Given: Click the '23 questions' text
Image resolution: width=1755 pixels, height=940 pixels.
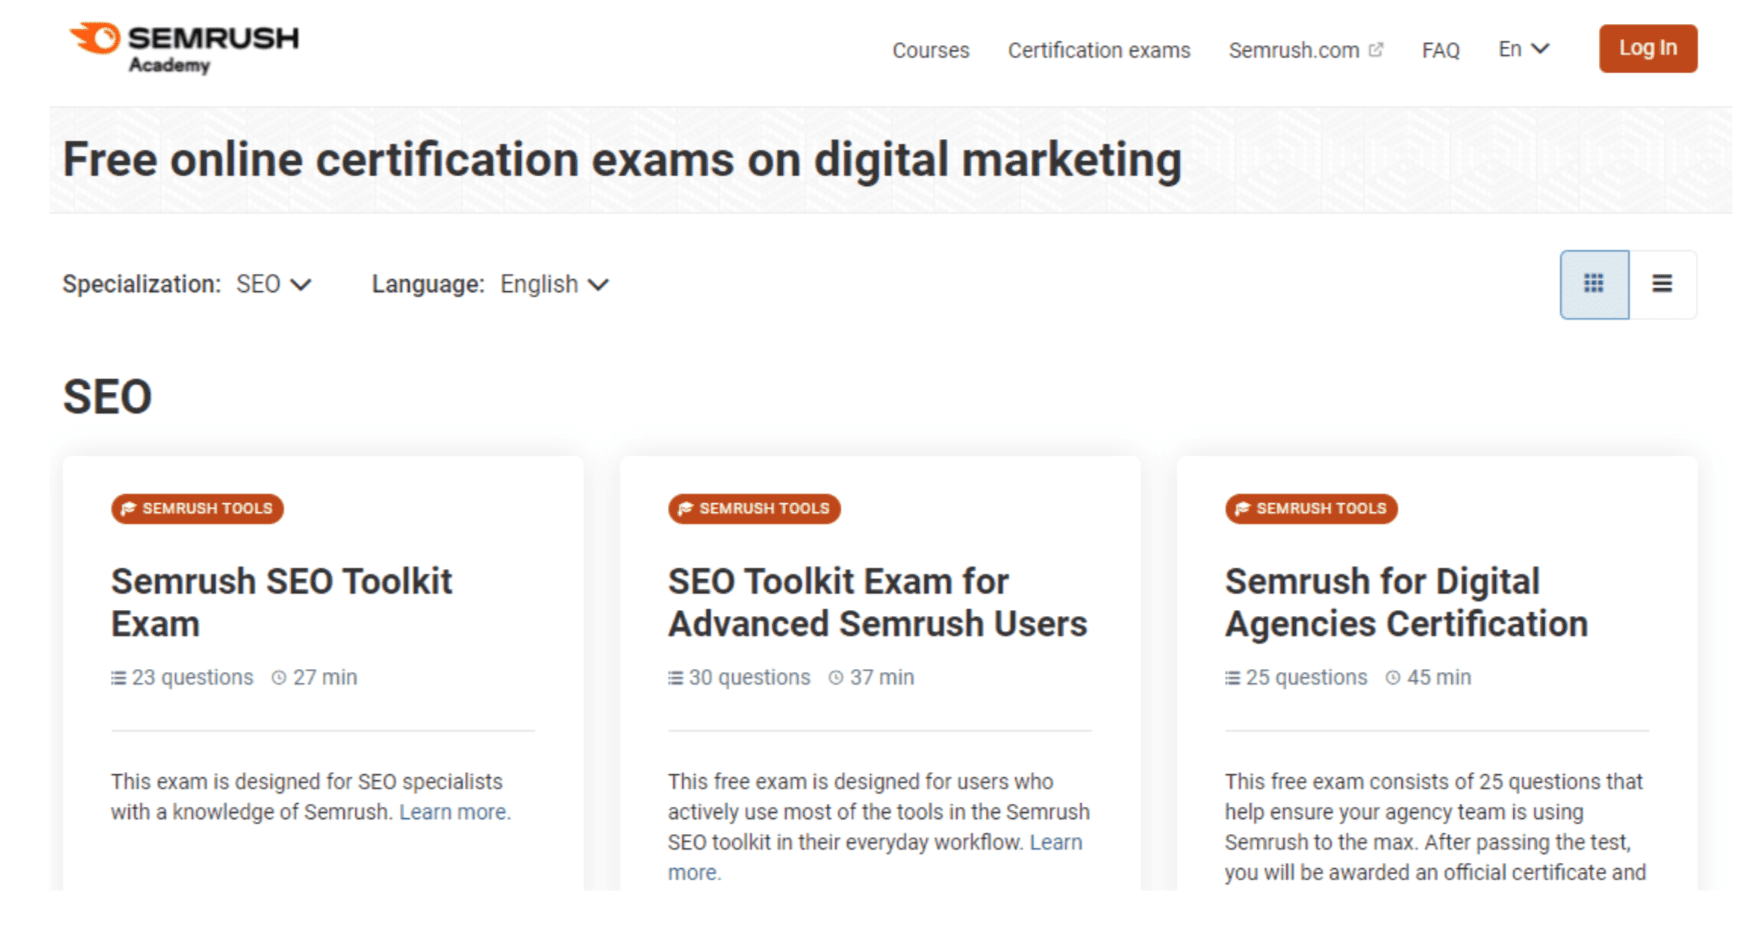Looking at the screenshot, I should coord(193,677).
